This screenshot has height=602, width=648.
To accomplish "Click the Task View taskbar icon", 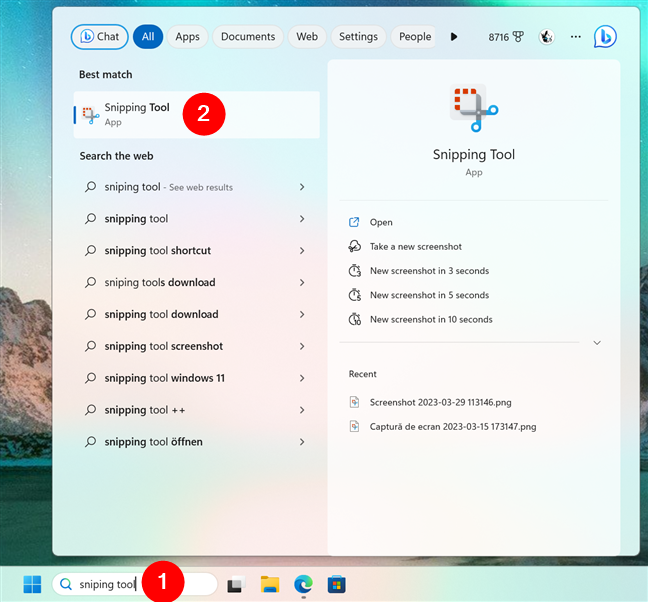I will coord(235,585).
